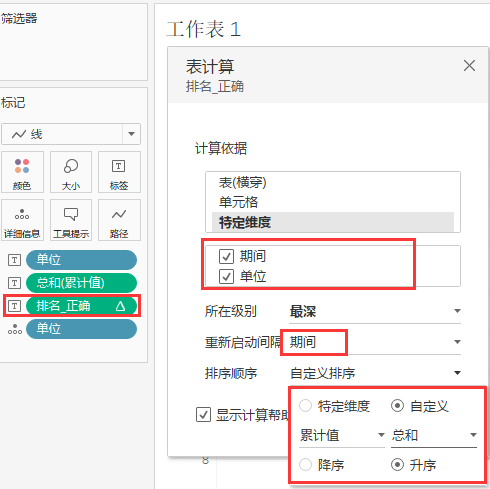Open the 路径 path mark card
The height and width of the screenshot is (489, 490).
119,220
